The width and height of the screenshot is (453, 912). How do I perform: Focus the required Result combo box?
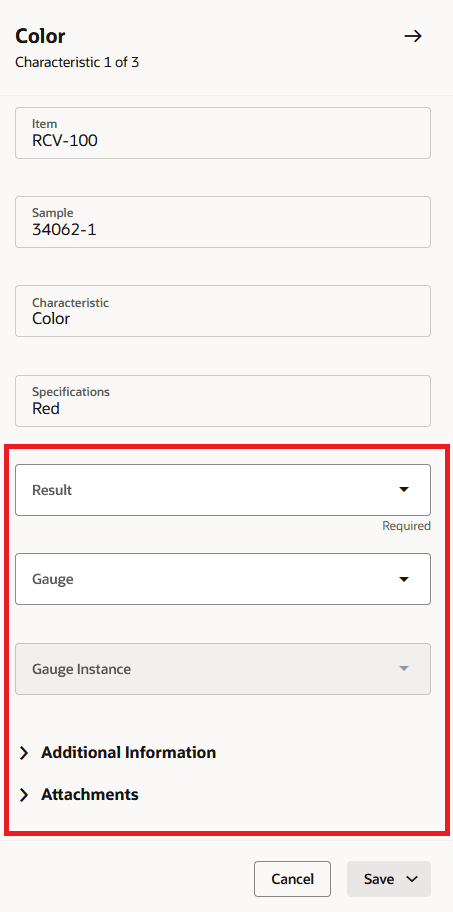pos(223,490)
